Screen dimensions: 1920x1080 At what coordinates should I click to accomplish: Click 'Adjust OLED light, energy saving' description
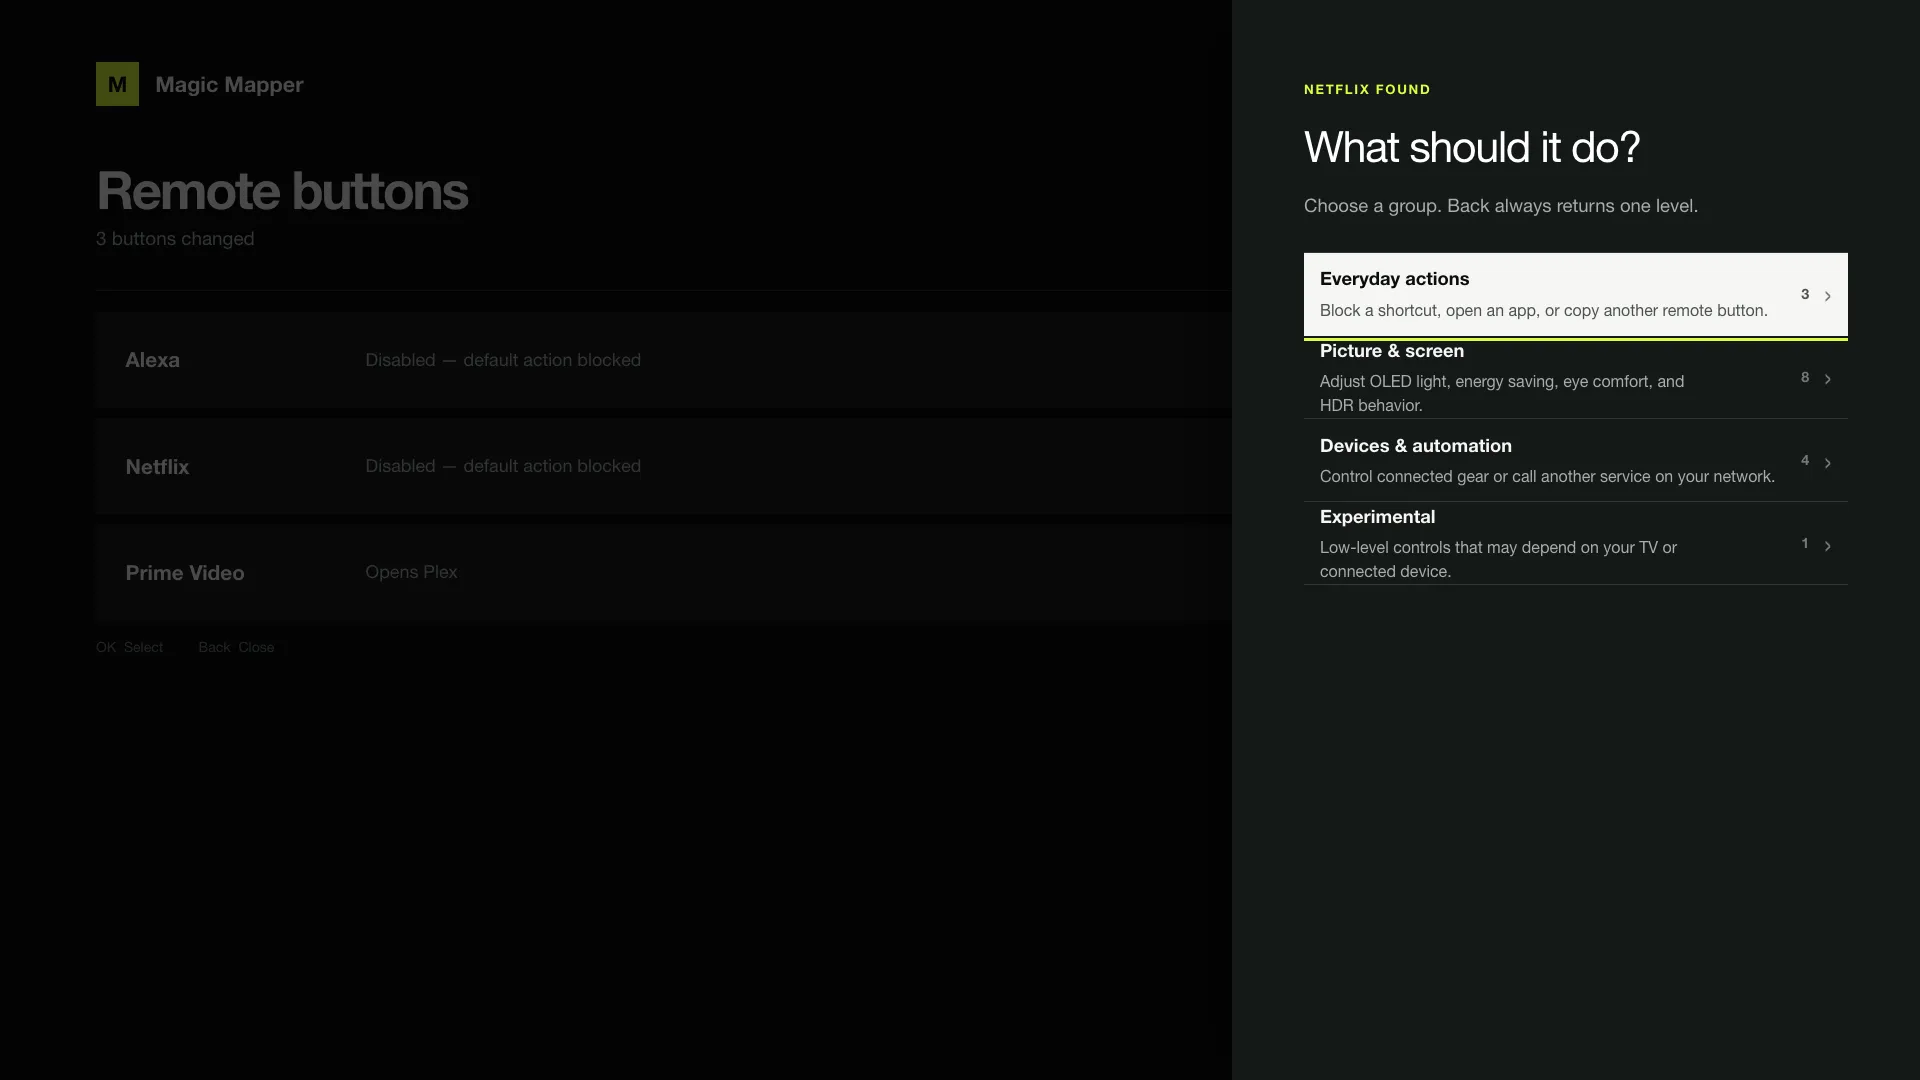(x=1501, y=393)
